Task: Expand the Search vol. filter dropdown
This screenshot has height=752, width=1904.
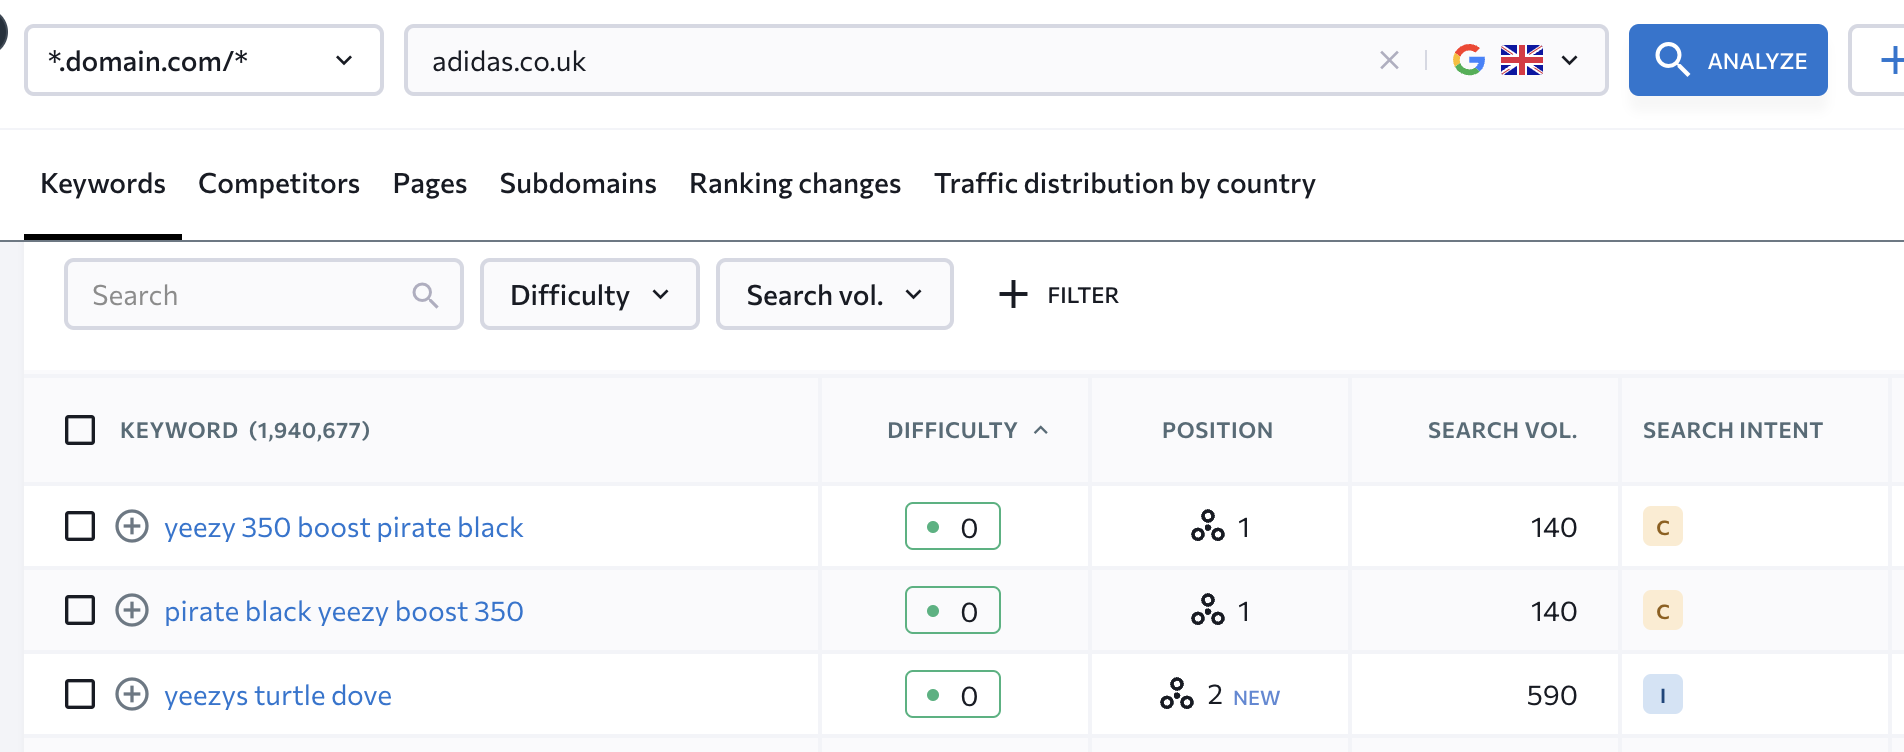Action: [835, 294]
